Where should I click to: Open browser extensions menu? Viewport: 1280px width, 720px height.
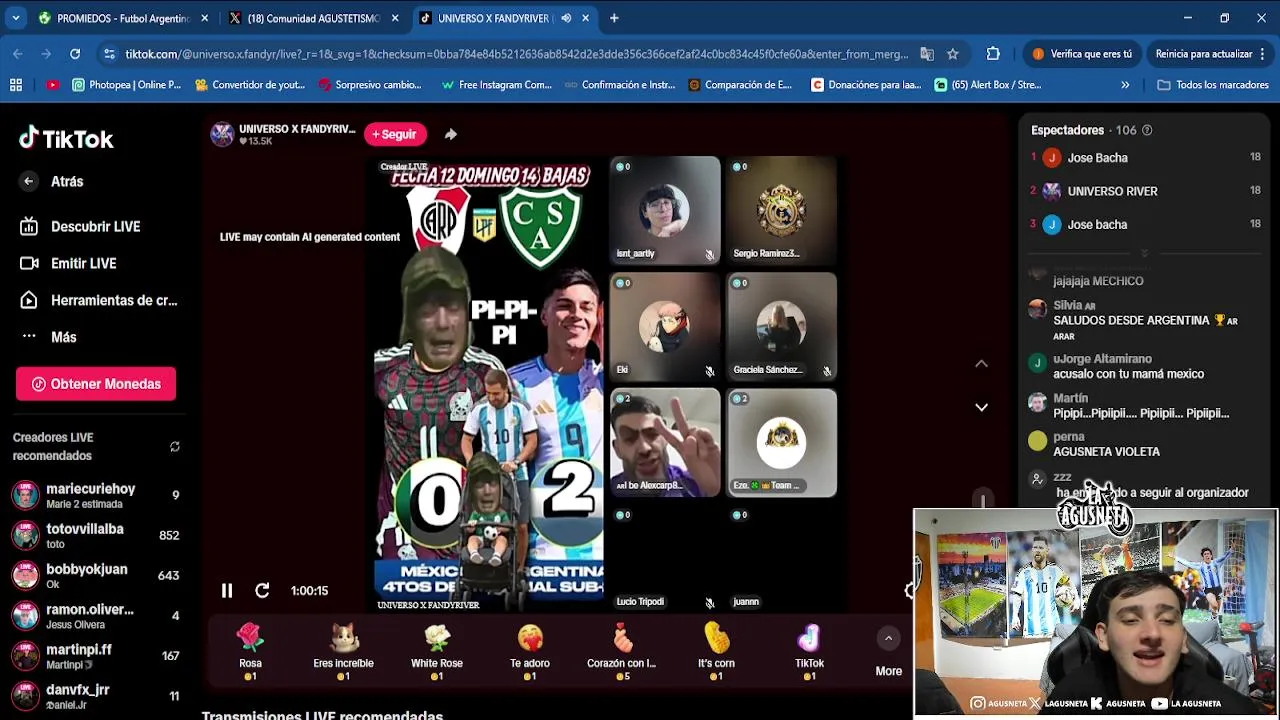click(x=993, y=54)
